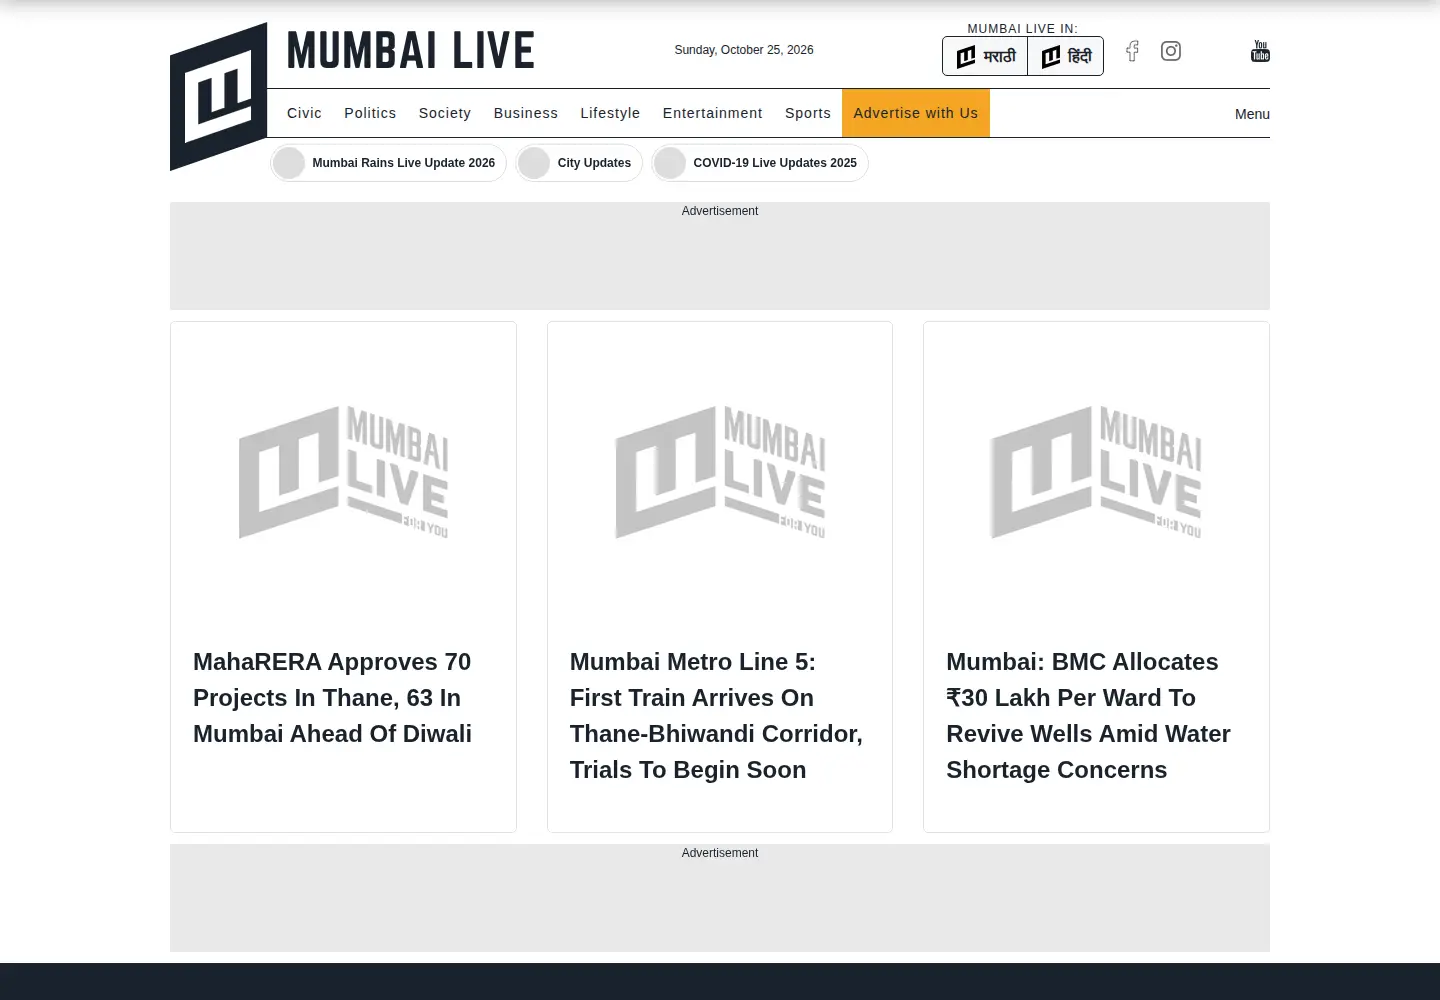This screenshot has width=1440, height=1000.
Task: Click the date Sunday, October 25, 2026
Action: [744, 50]
